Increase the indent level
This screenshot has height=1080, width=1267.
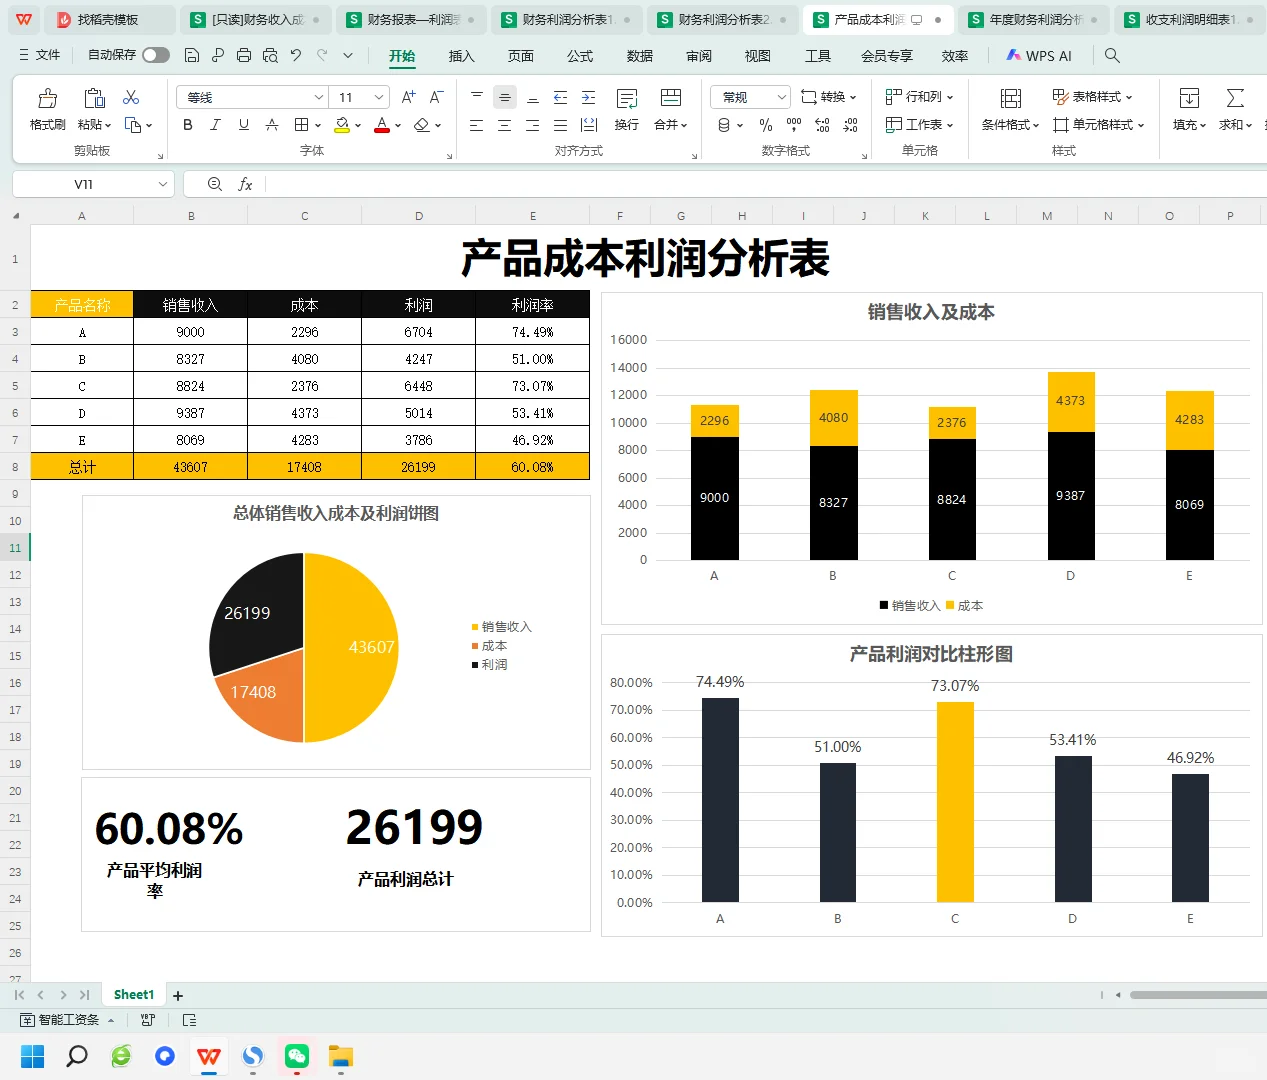pyautogui.click(x=589, y=97)
